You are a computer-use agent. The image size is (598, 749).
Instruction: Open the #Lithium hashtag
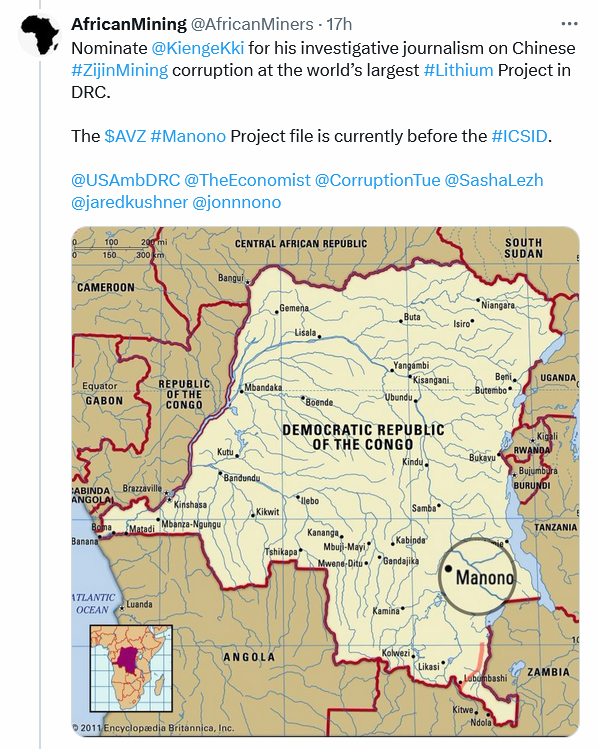[458, 70]
